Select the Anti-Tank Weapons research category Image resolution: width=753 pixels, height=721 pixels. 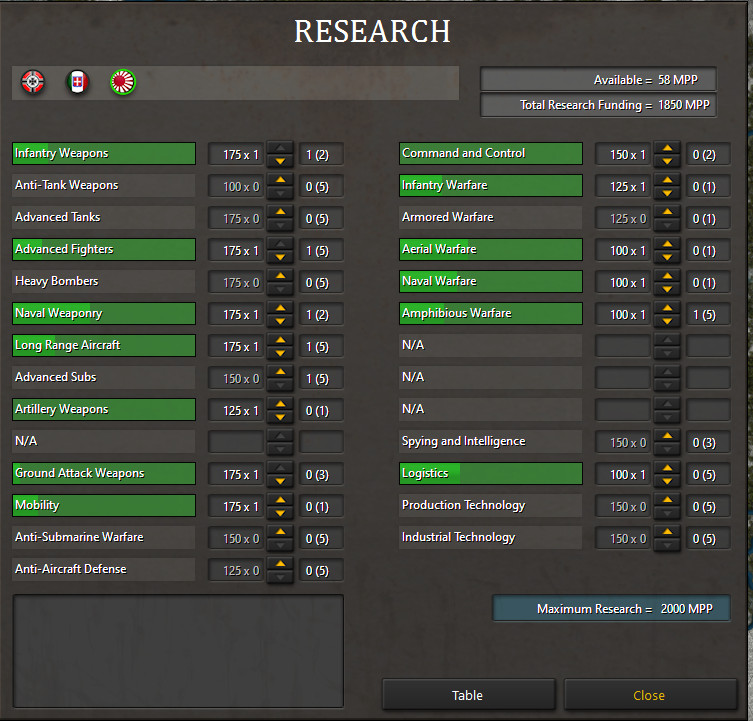click(x=104, y=185)
